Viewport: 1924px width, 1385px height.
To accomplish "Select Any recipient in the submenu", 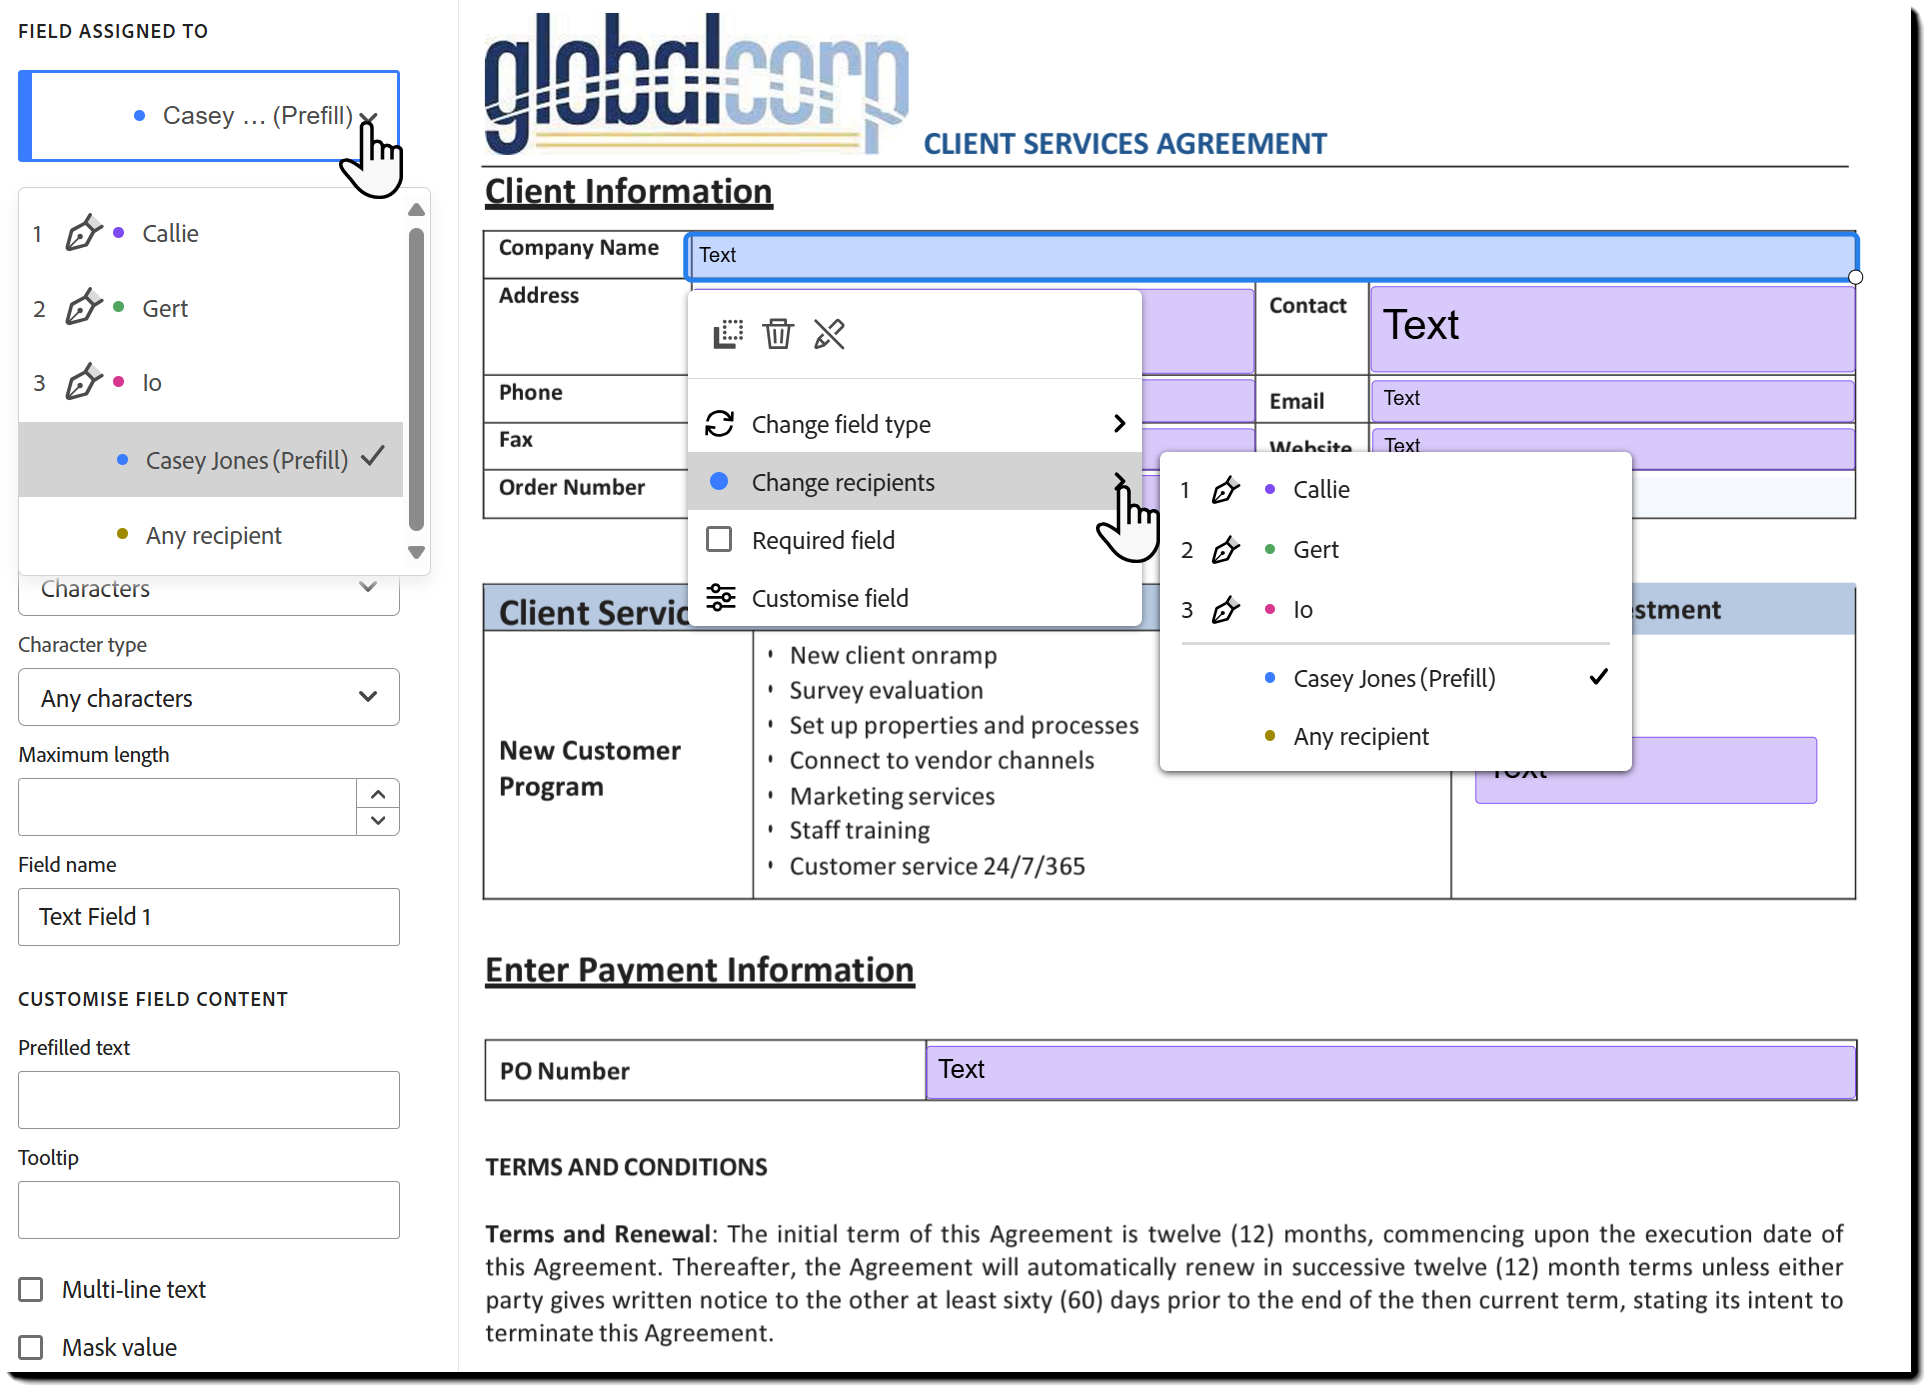I will [x=1360, y=737].
